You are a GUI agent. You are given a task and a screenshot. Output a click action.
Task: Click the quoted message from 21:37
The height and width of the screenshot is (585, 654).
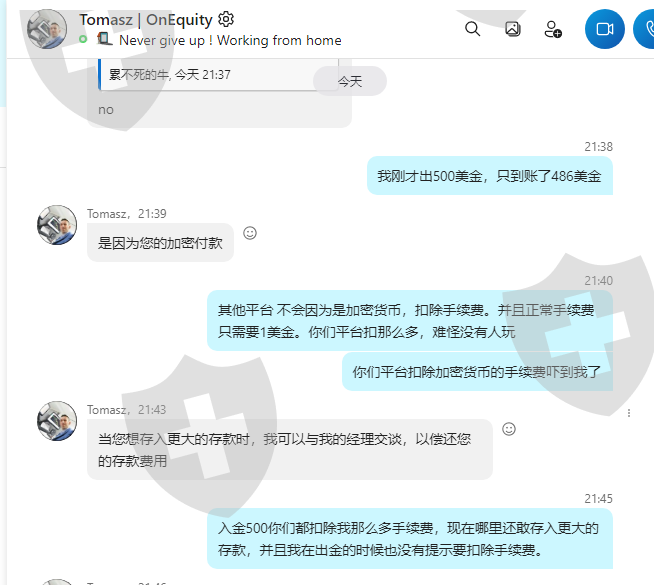coord(218,75)
